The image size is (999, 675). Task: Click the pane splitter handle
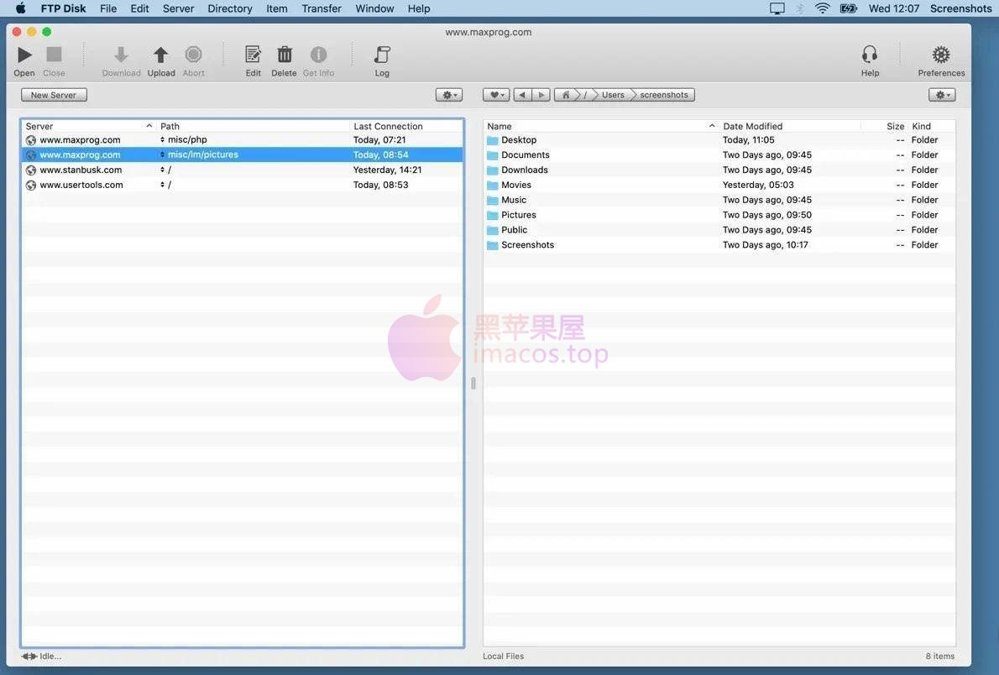click(473, 383)
